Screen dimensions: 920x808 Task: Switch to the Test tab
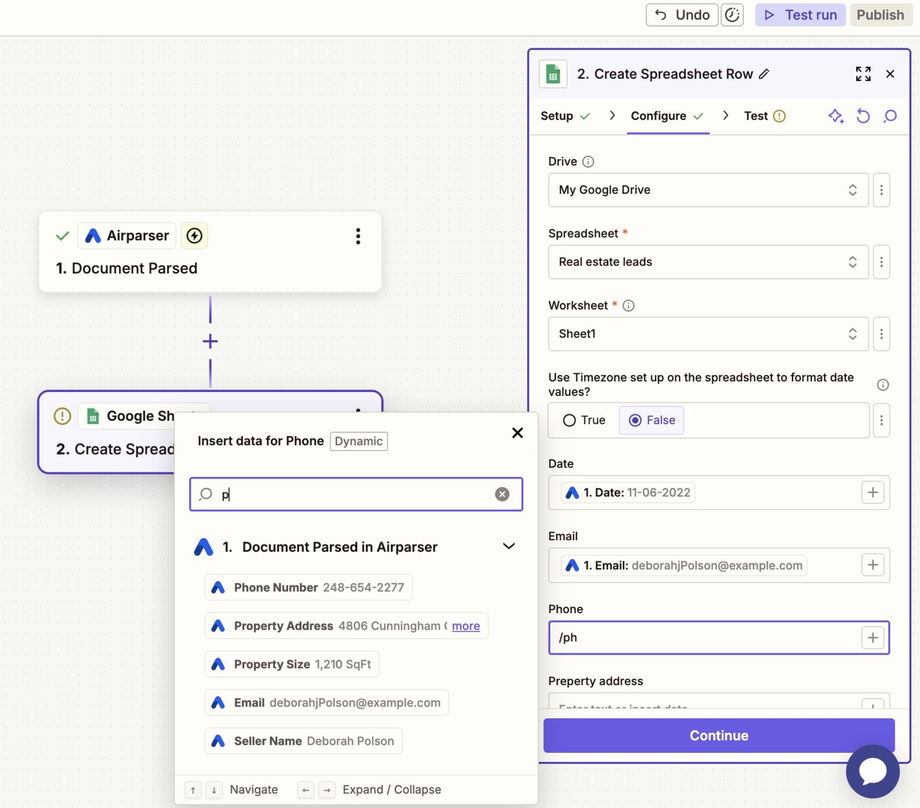(756, 116)
